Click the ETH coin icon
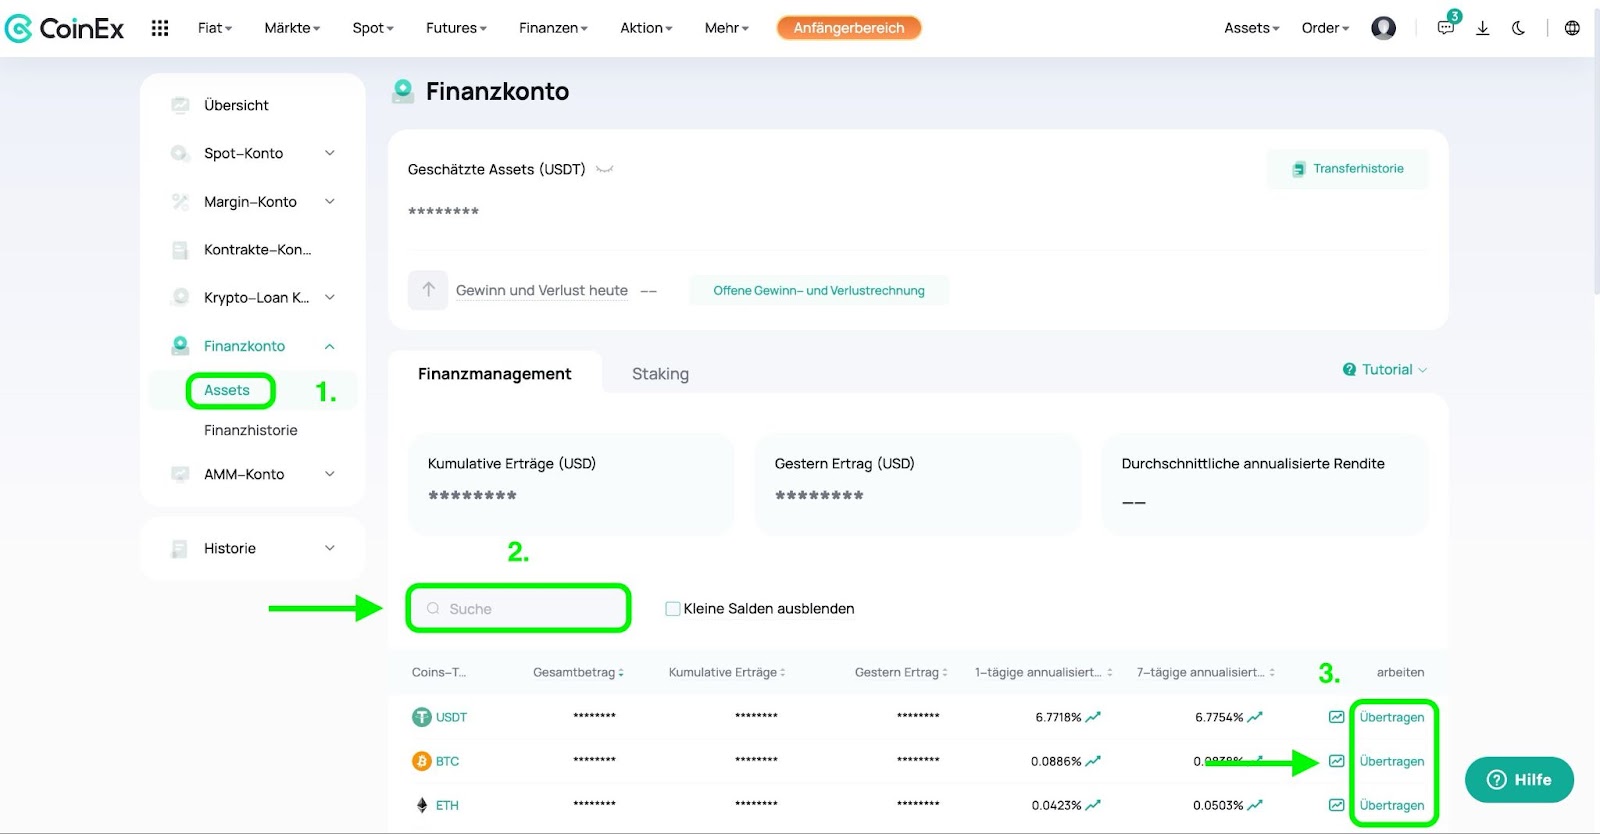Screen dimensions: 1600x834 (x=422, y=805)
